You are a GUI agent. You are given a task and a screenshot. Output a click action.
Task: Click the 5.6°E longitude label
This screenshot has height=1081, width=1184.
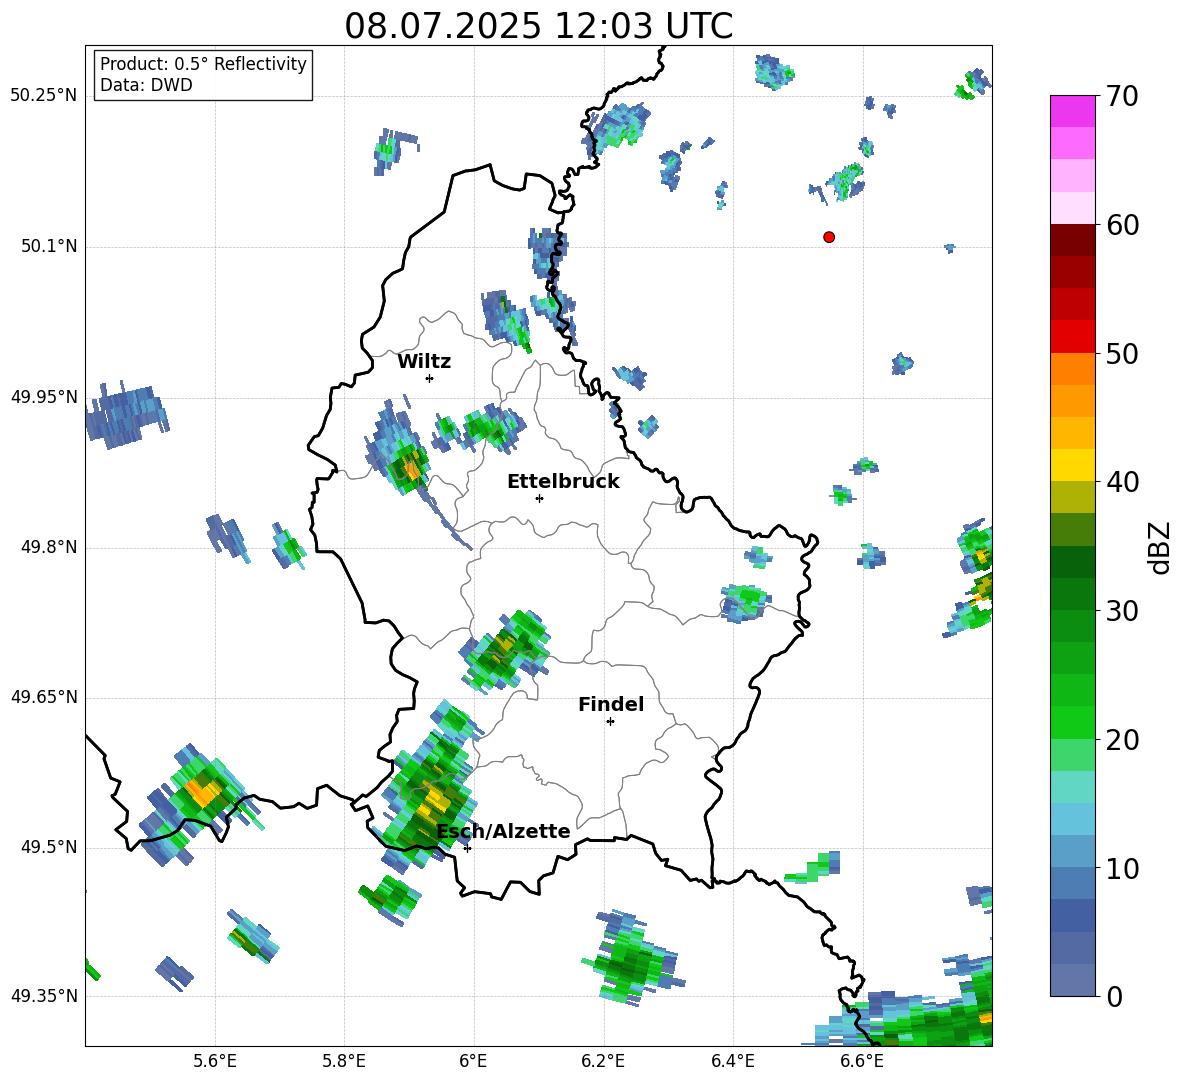215,1061
